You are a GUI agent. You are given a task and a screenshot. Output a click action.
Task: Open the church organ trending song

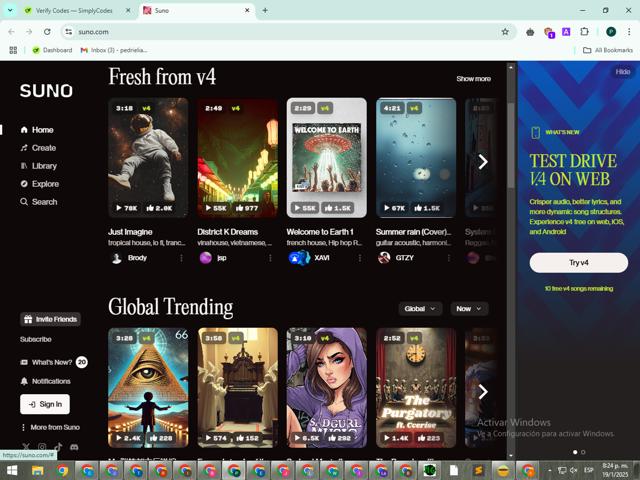pos(238,388)
